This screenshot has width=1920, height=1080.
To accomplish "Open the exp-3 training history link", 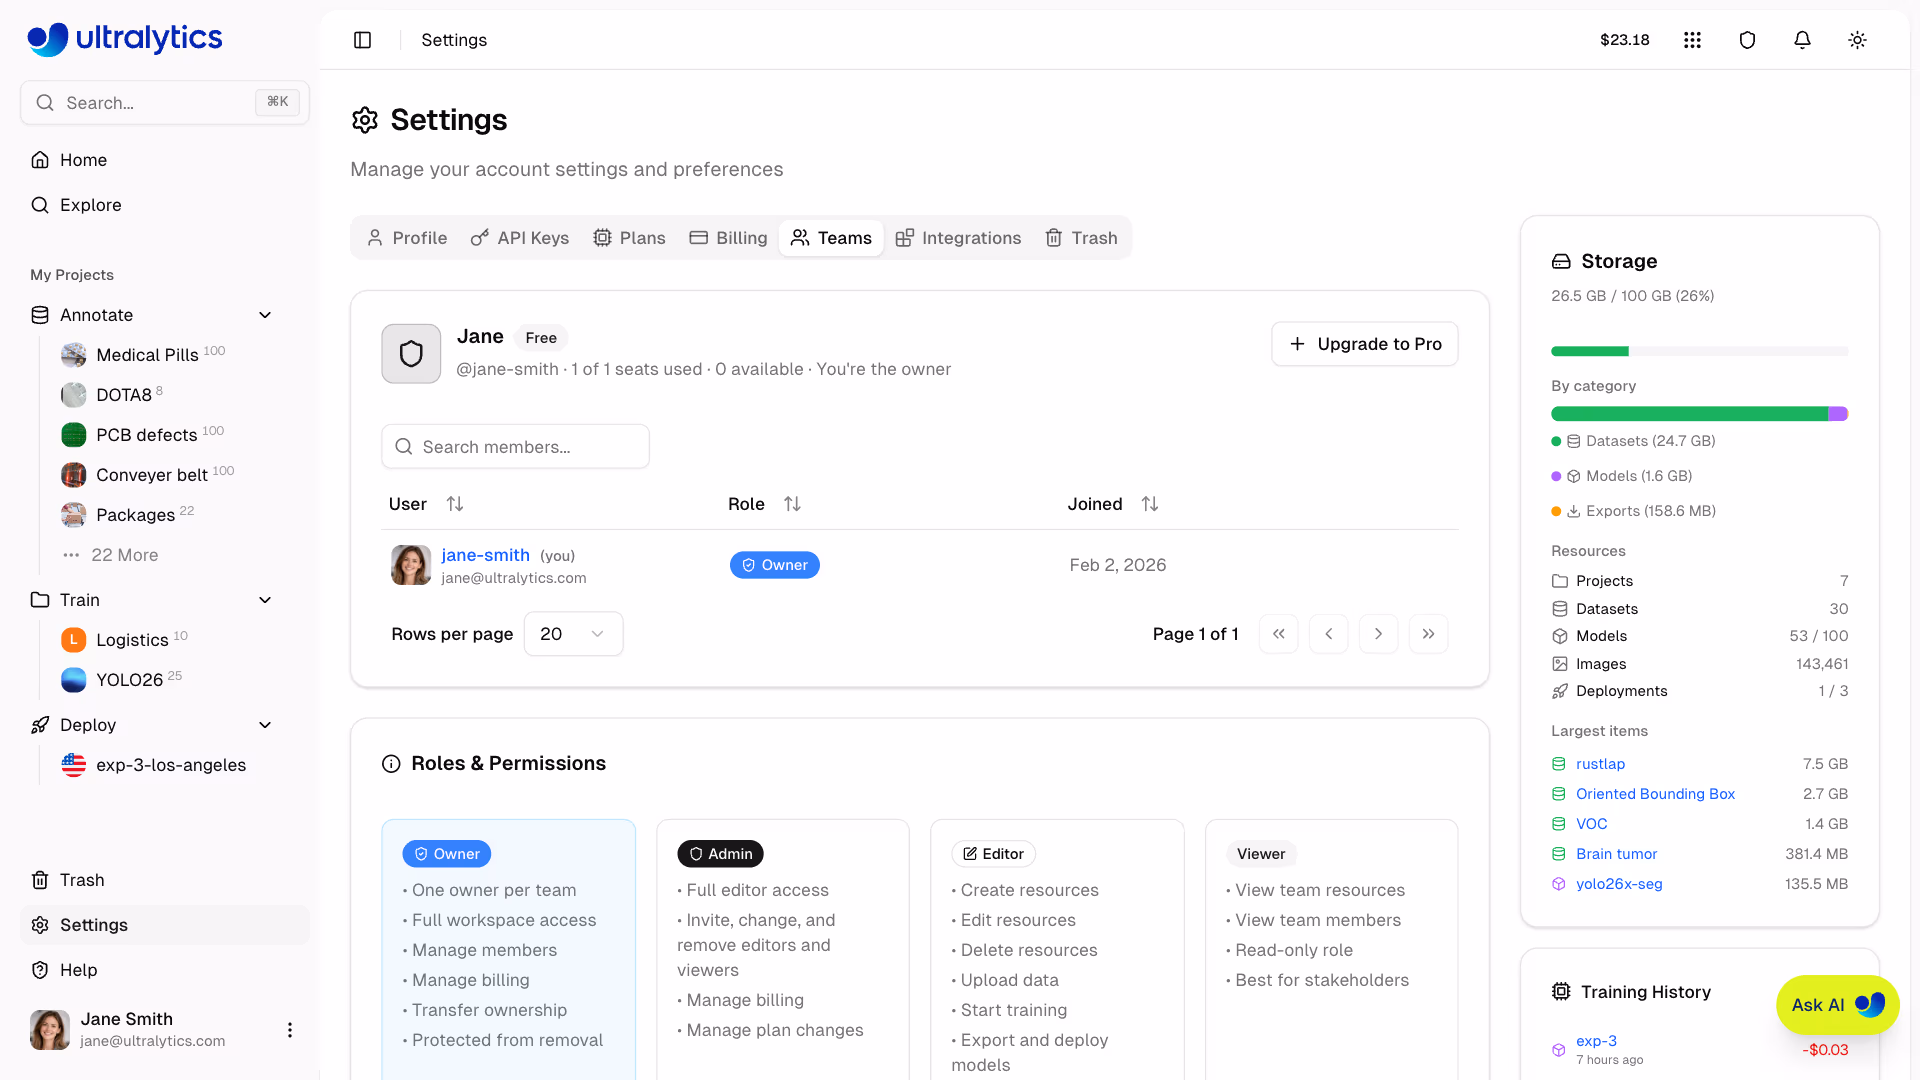I will pyautogui.click(x=1596, y=1041).
